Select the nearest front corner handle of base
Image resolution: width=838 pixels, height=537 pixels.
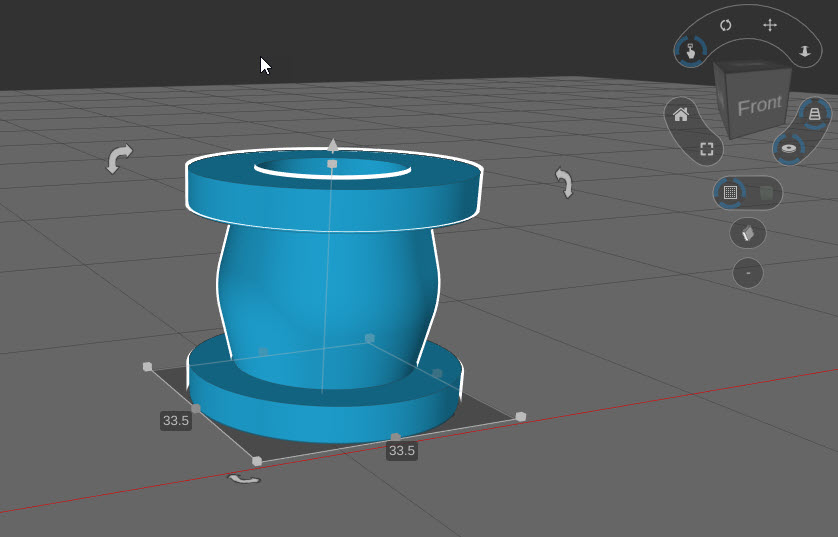click(257, 461)
